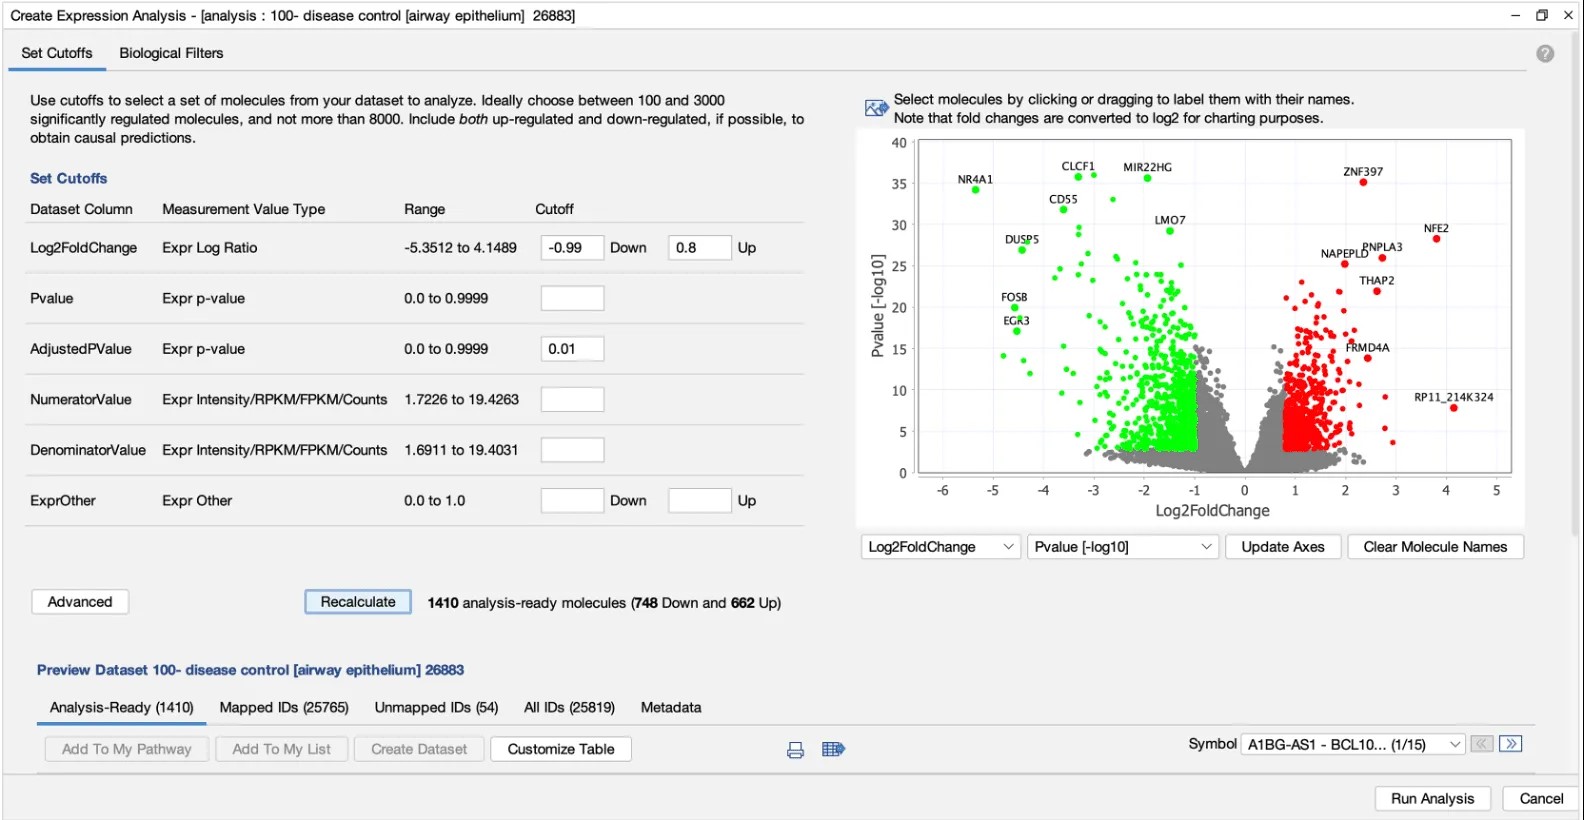Switch to the Biological Filters tab
The height and width of the screenshot is (820, 1584).
click(x=171, y=53)
